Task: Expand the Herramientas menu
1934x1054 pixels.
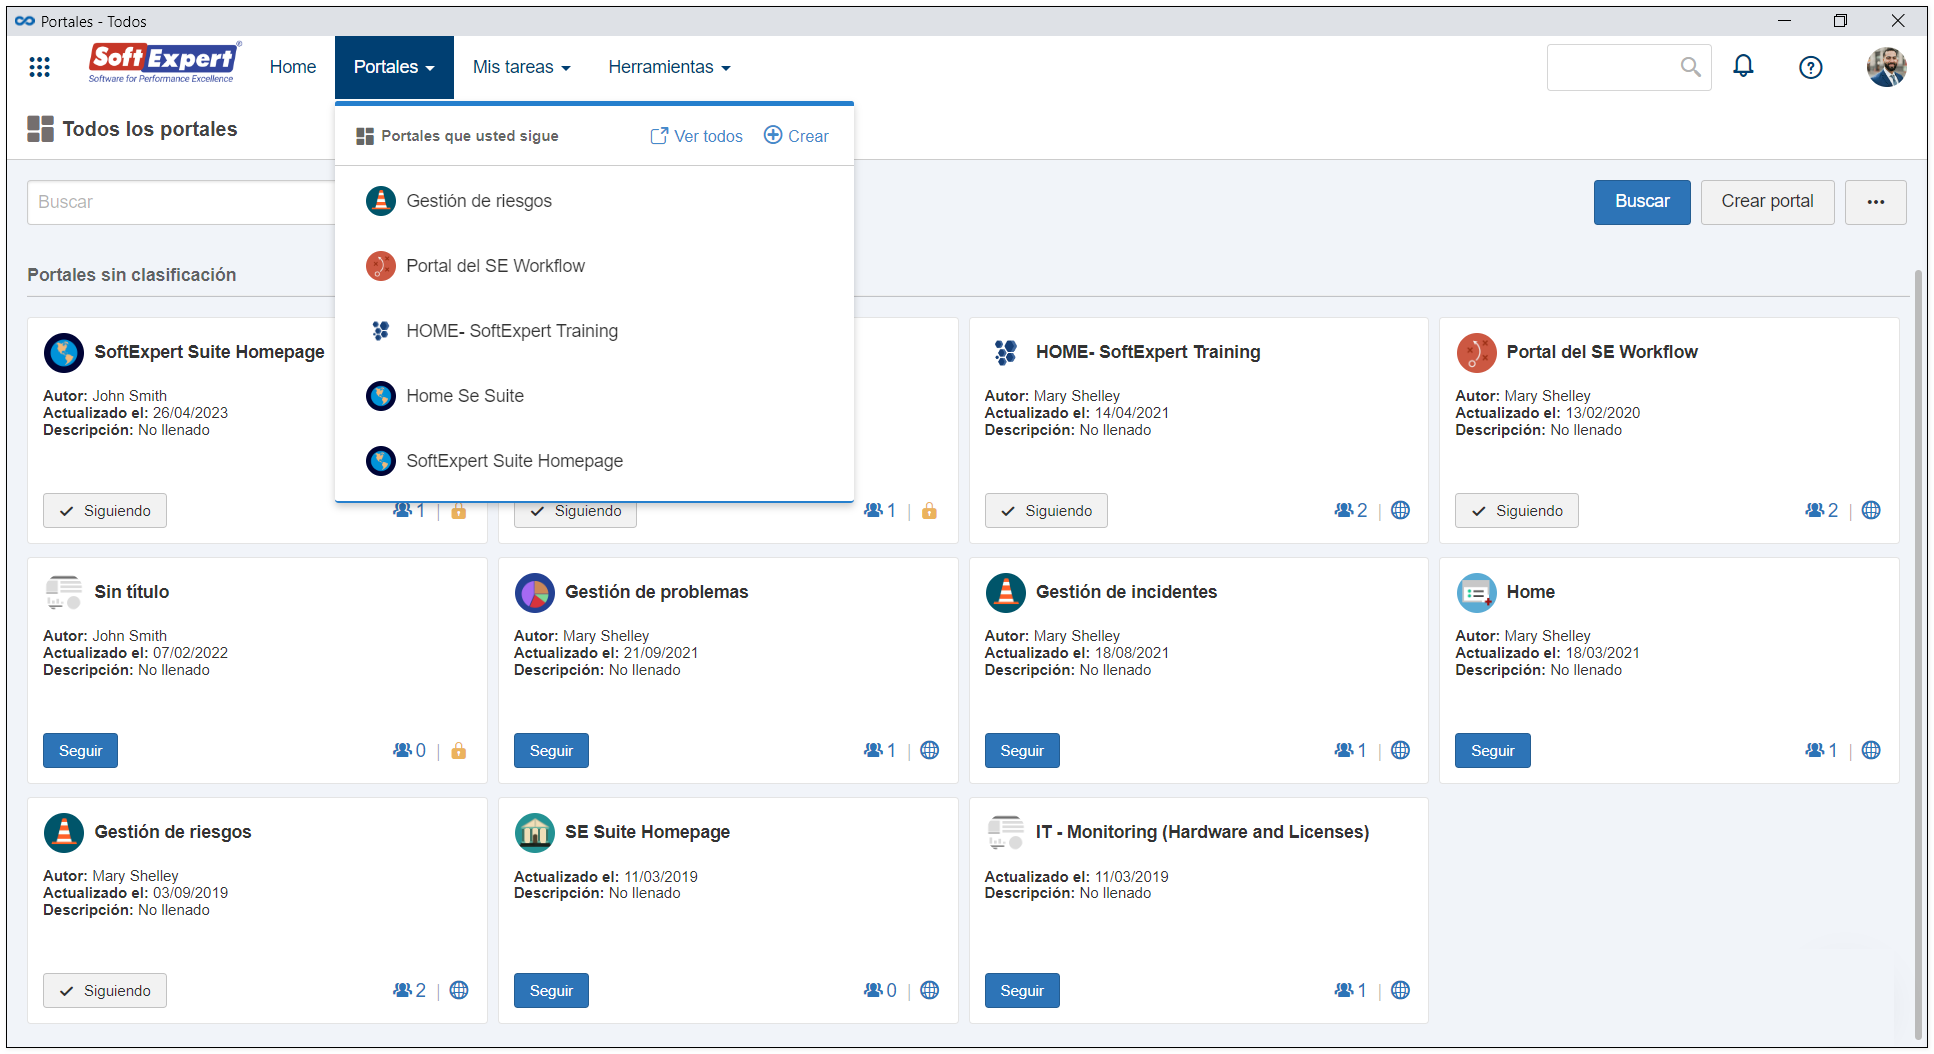Action: 669,67
